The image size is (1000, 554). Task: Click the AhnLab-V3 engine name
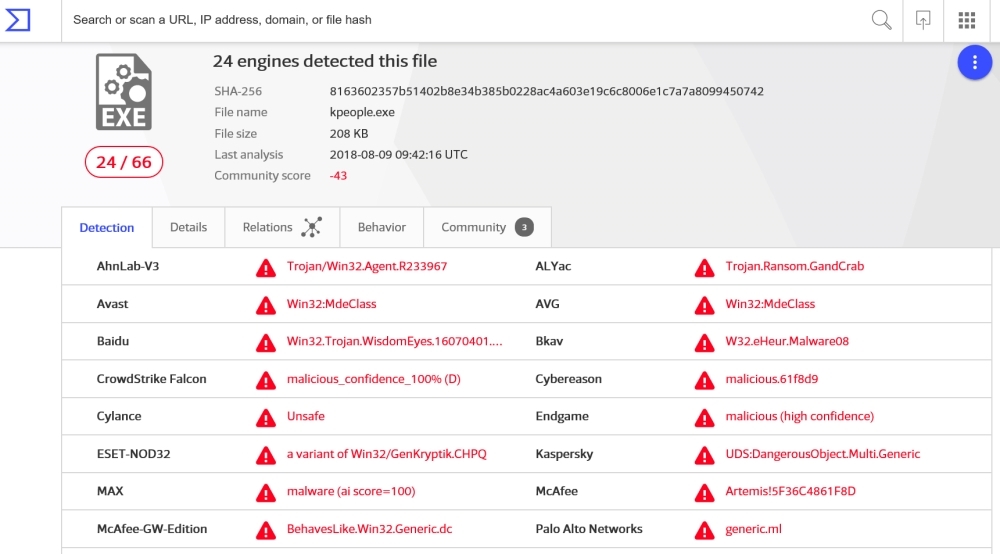click(128, 266)
